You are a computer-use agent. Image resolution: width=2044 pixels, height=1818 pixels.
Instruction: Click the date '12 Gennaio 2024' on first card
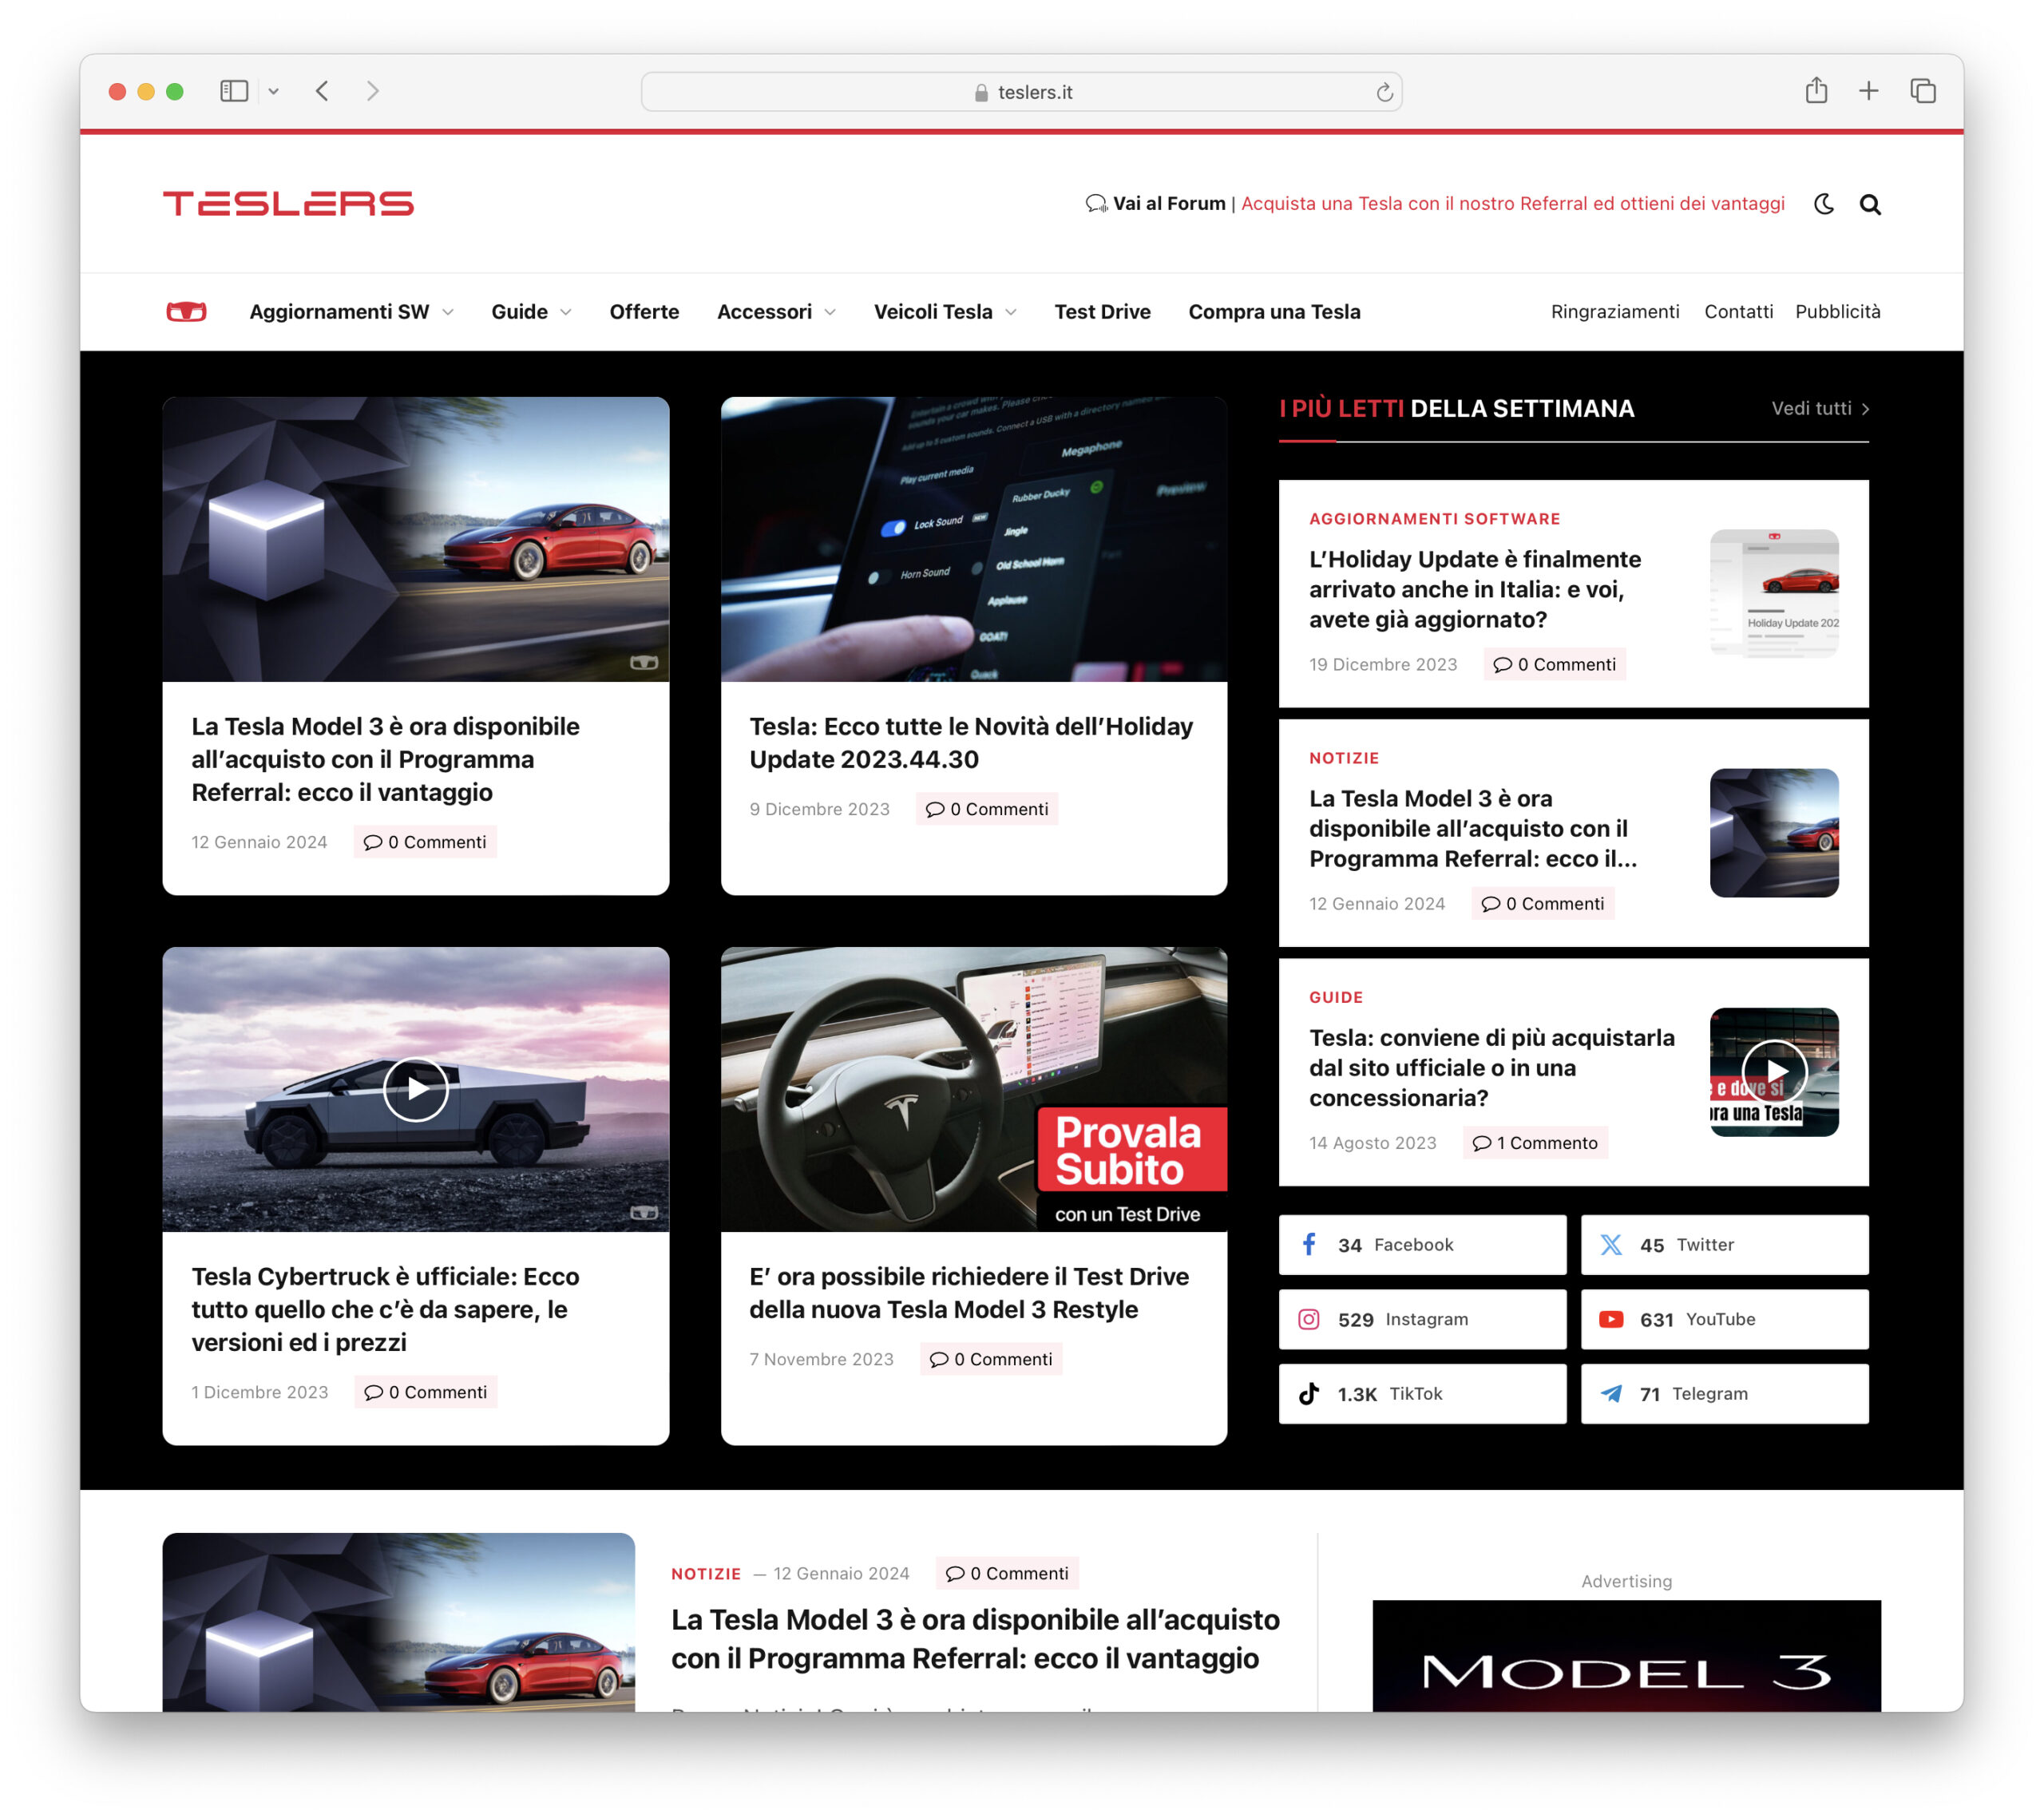point(259,842)
